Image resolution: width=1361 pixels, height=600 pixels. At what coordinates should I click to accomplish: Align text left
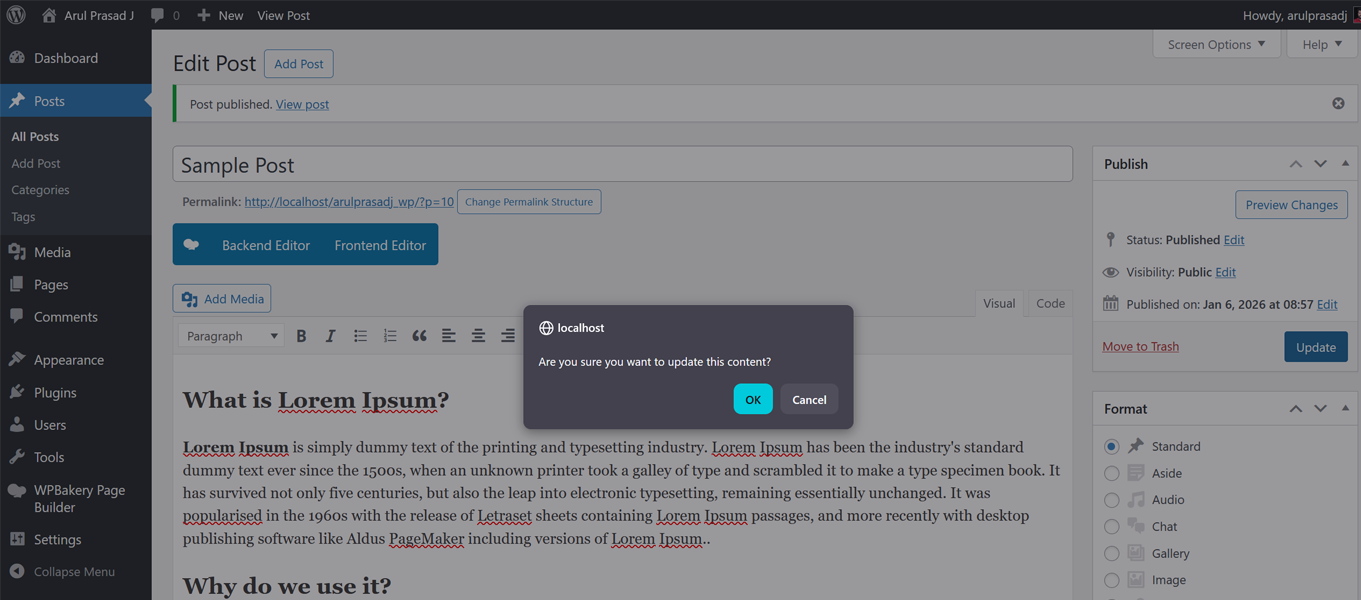pos(448,336)
